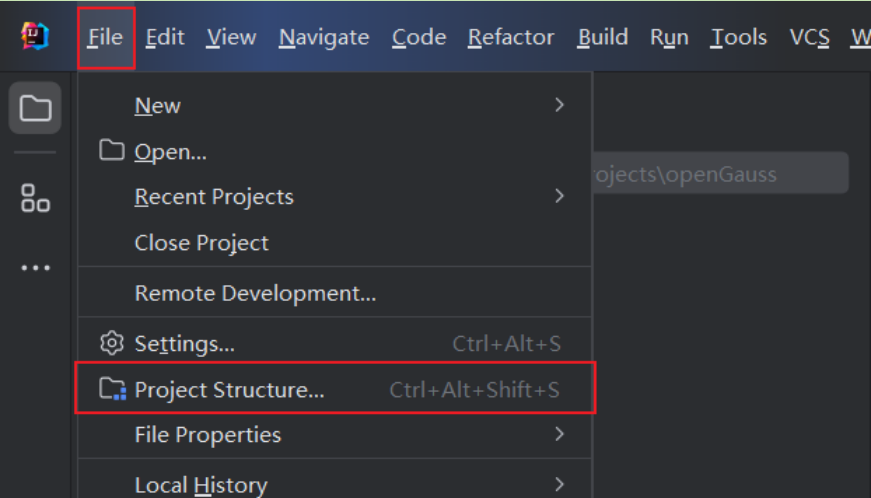
Task: Click the openGauss project path field
Action: pos(720,173)
